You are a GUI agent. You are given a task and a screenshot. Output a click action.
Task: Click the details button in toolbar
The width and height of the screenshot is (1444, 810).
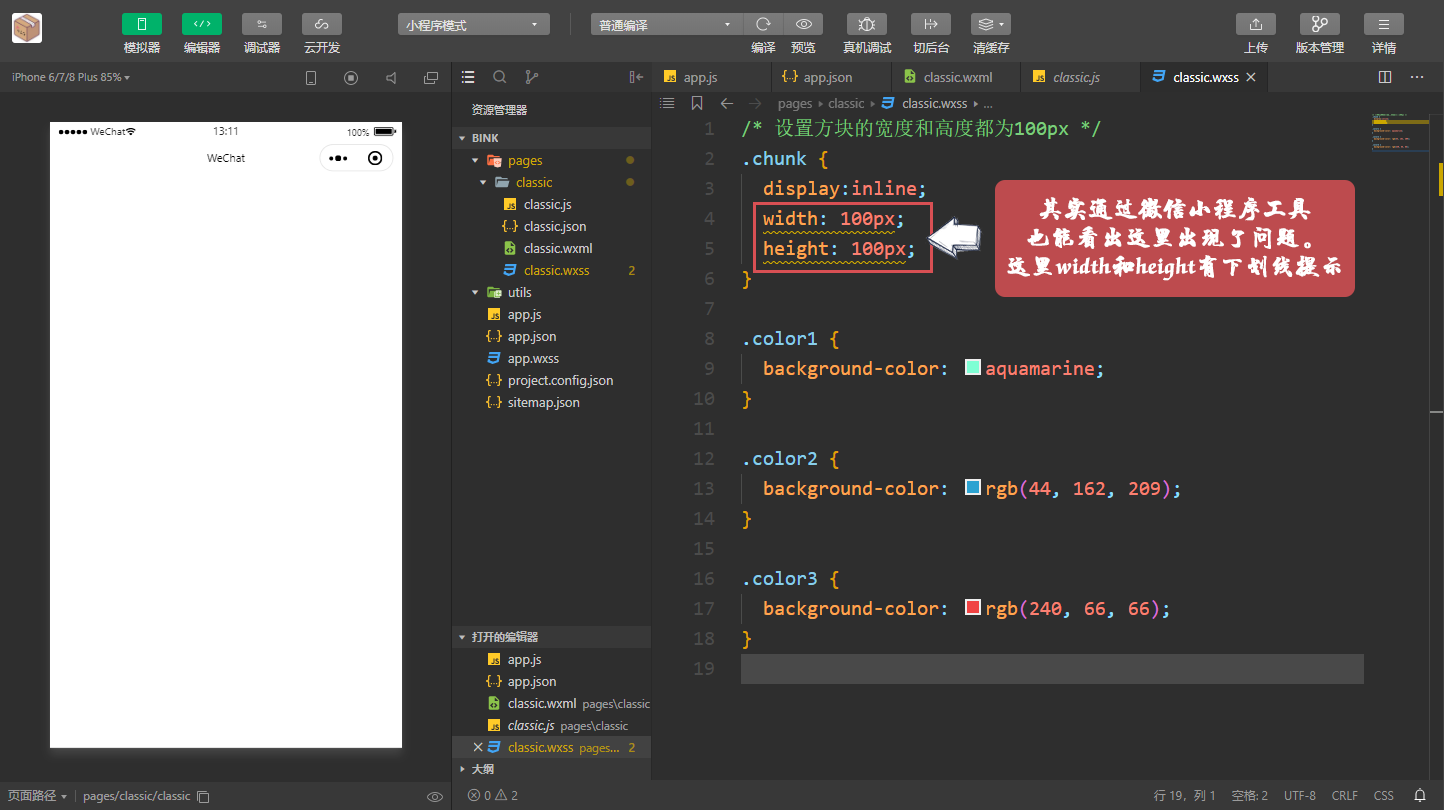tap(1383, 24)
